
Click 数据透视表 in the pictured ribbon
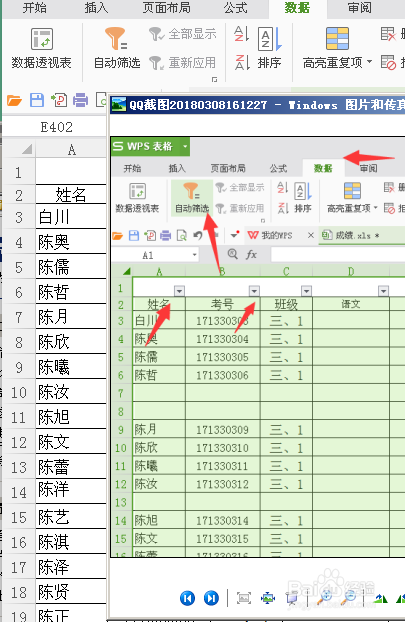137,198
